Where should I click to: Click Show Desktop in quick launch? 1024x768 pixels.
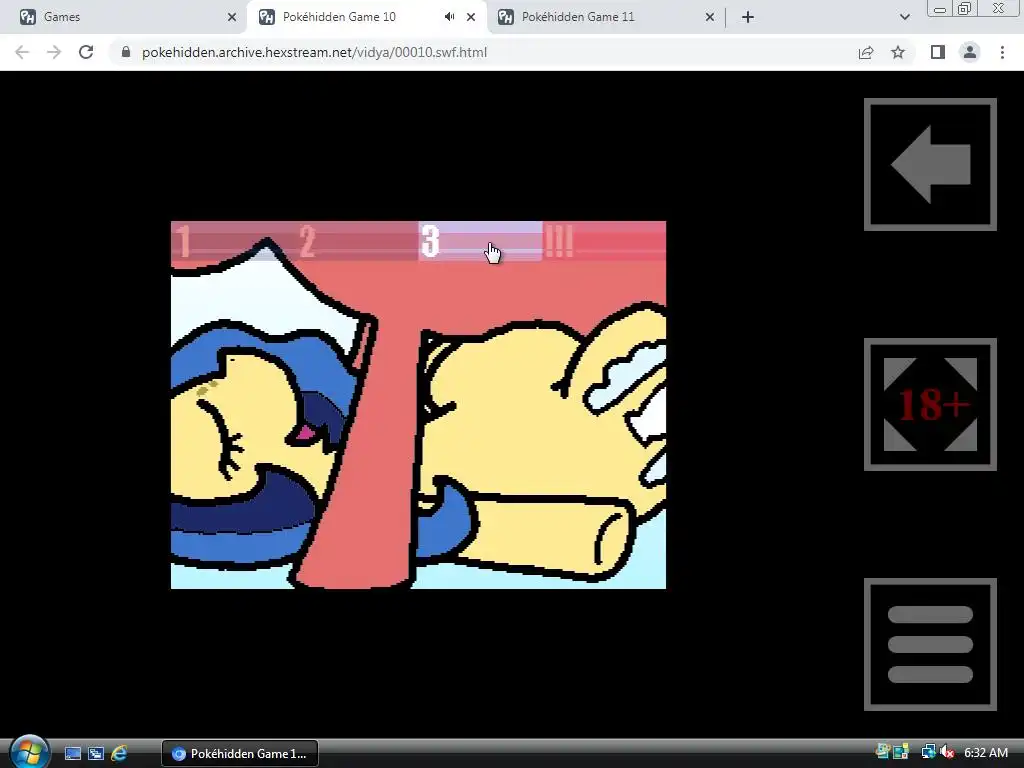73,754
